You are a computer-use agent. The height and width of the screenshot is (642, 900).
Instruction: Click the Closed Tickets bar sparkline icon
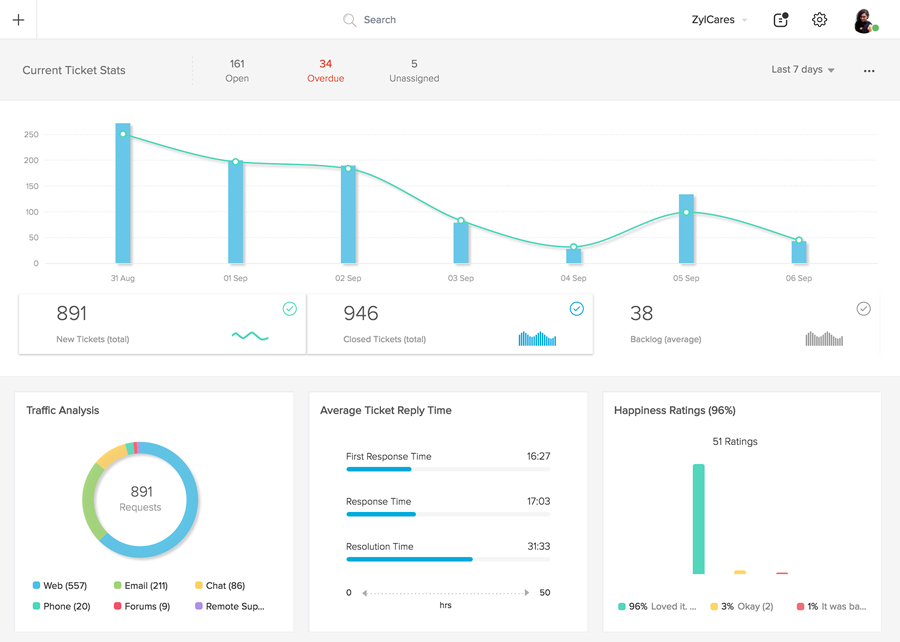pyautogui.click(x=537, y=338)
